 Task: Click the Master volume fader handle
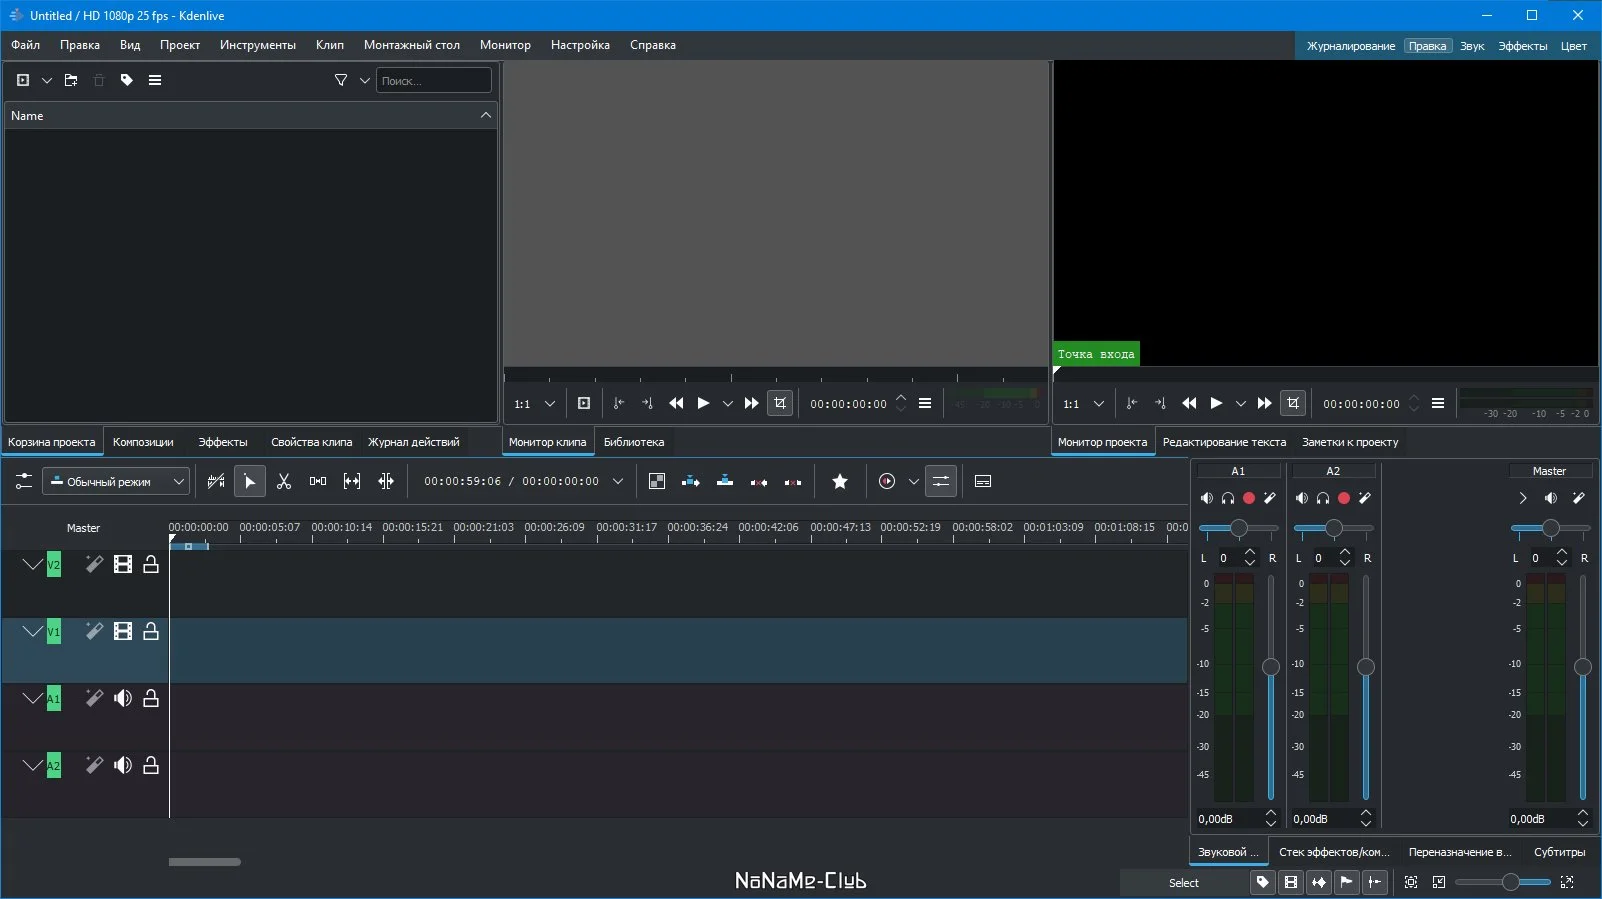tap(1582, 667)
